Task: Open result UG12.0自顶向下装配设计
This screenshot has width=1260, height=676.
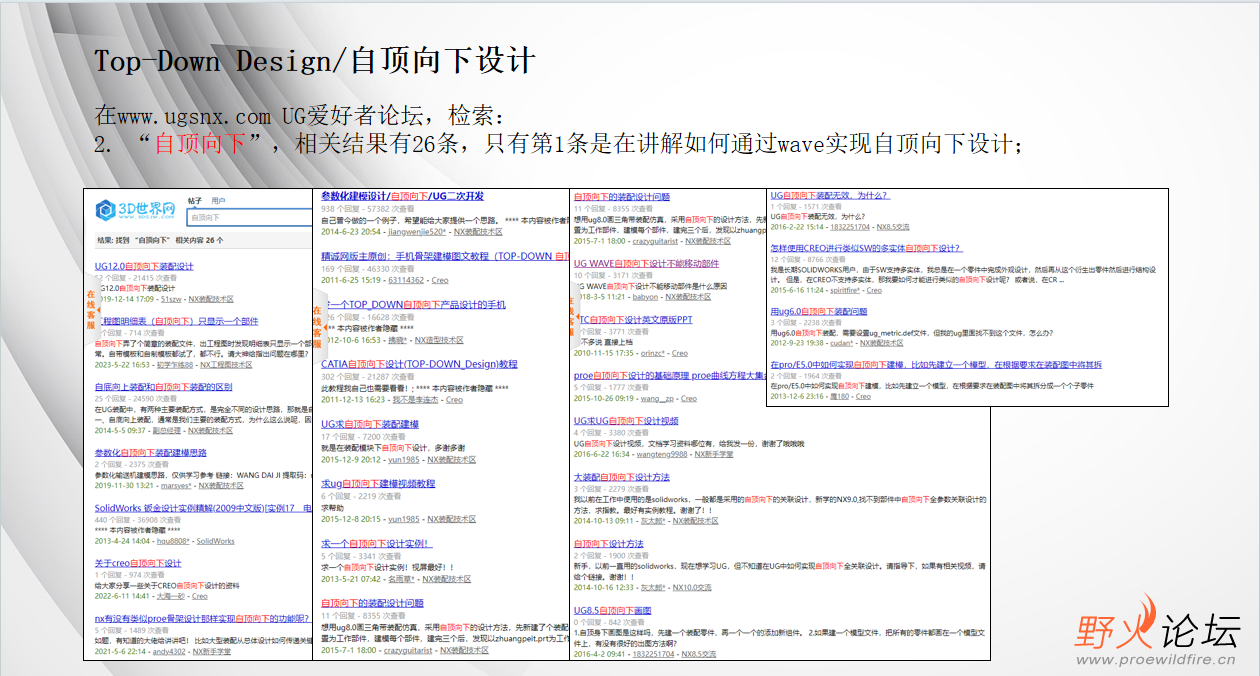Action: click(144, 266)
